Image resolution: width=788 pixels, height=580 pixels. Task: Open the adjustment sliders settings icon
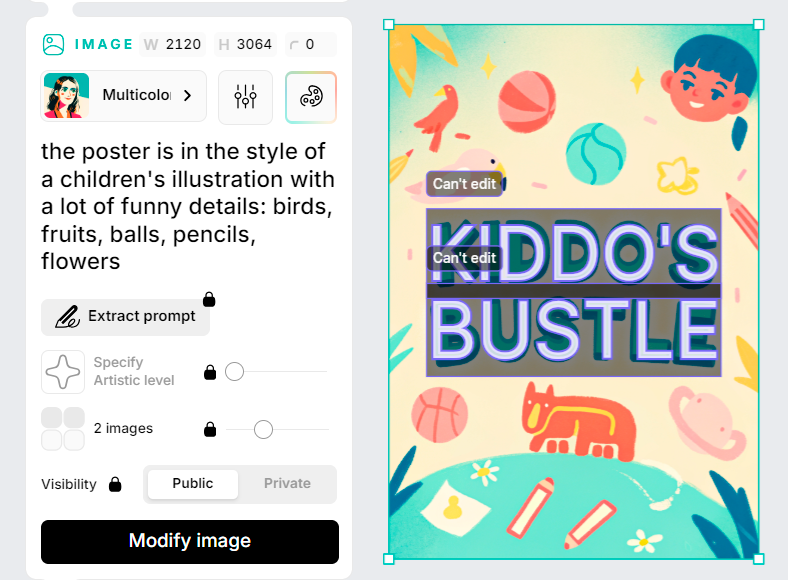pyautogui.click(x=245, y=97)
